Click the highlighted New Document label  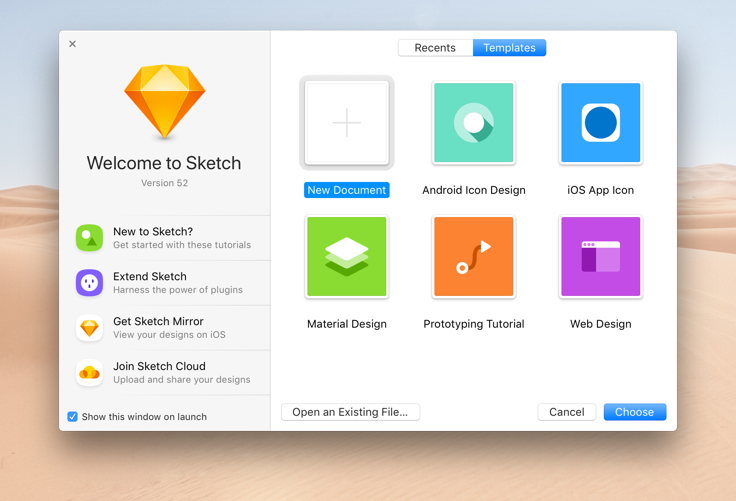coord(347,190)
